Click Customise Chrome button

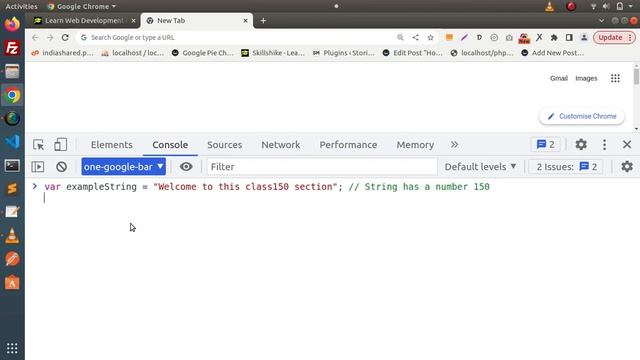(582, 116)
